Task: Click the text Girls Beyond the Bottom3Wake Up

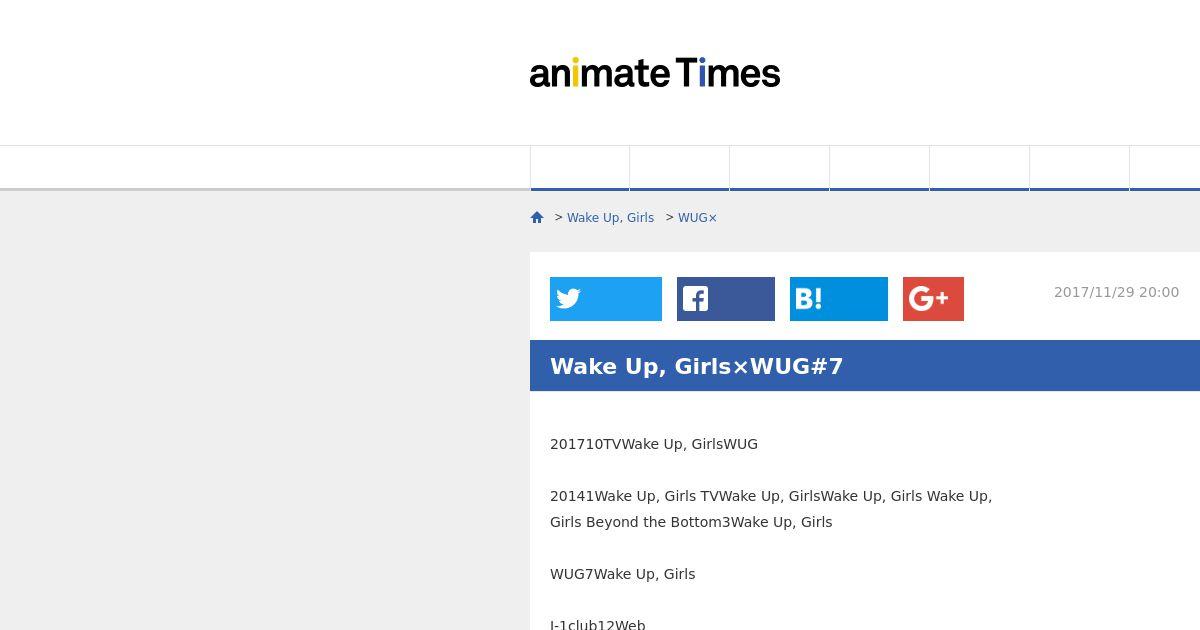Action: coord(691,522)
